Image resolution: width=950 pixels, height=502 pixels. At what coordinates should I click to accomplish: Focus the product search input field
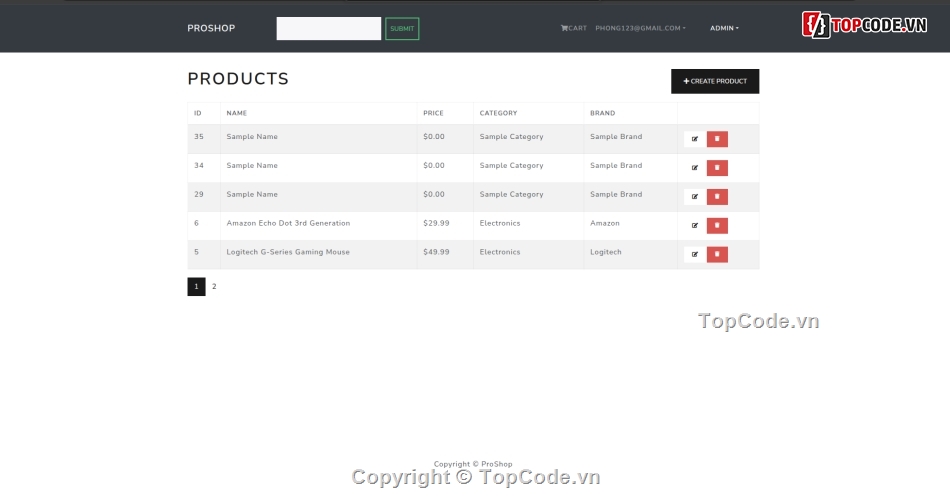point(328,29)
